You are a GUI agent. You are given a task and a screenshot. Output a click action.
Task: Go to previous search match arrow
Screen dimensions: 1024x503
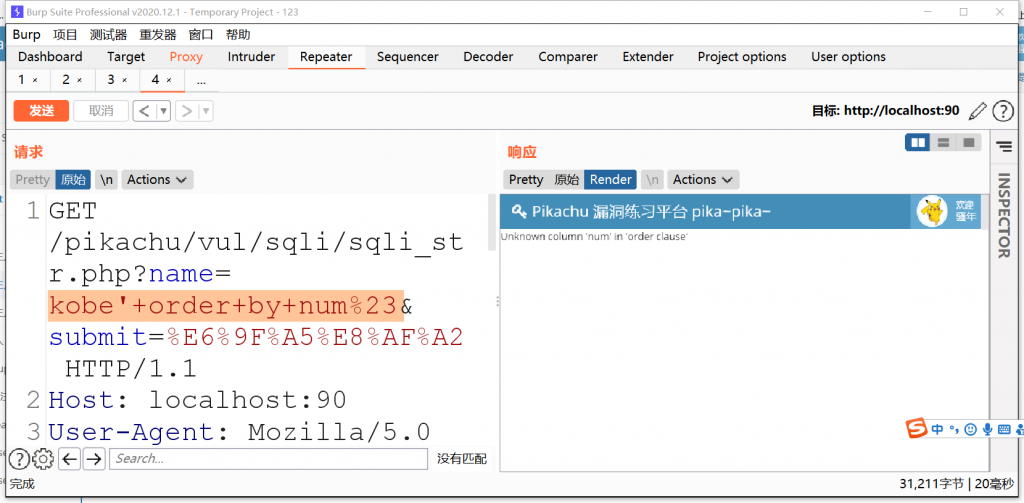pos(69,459)
